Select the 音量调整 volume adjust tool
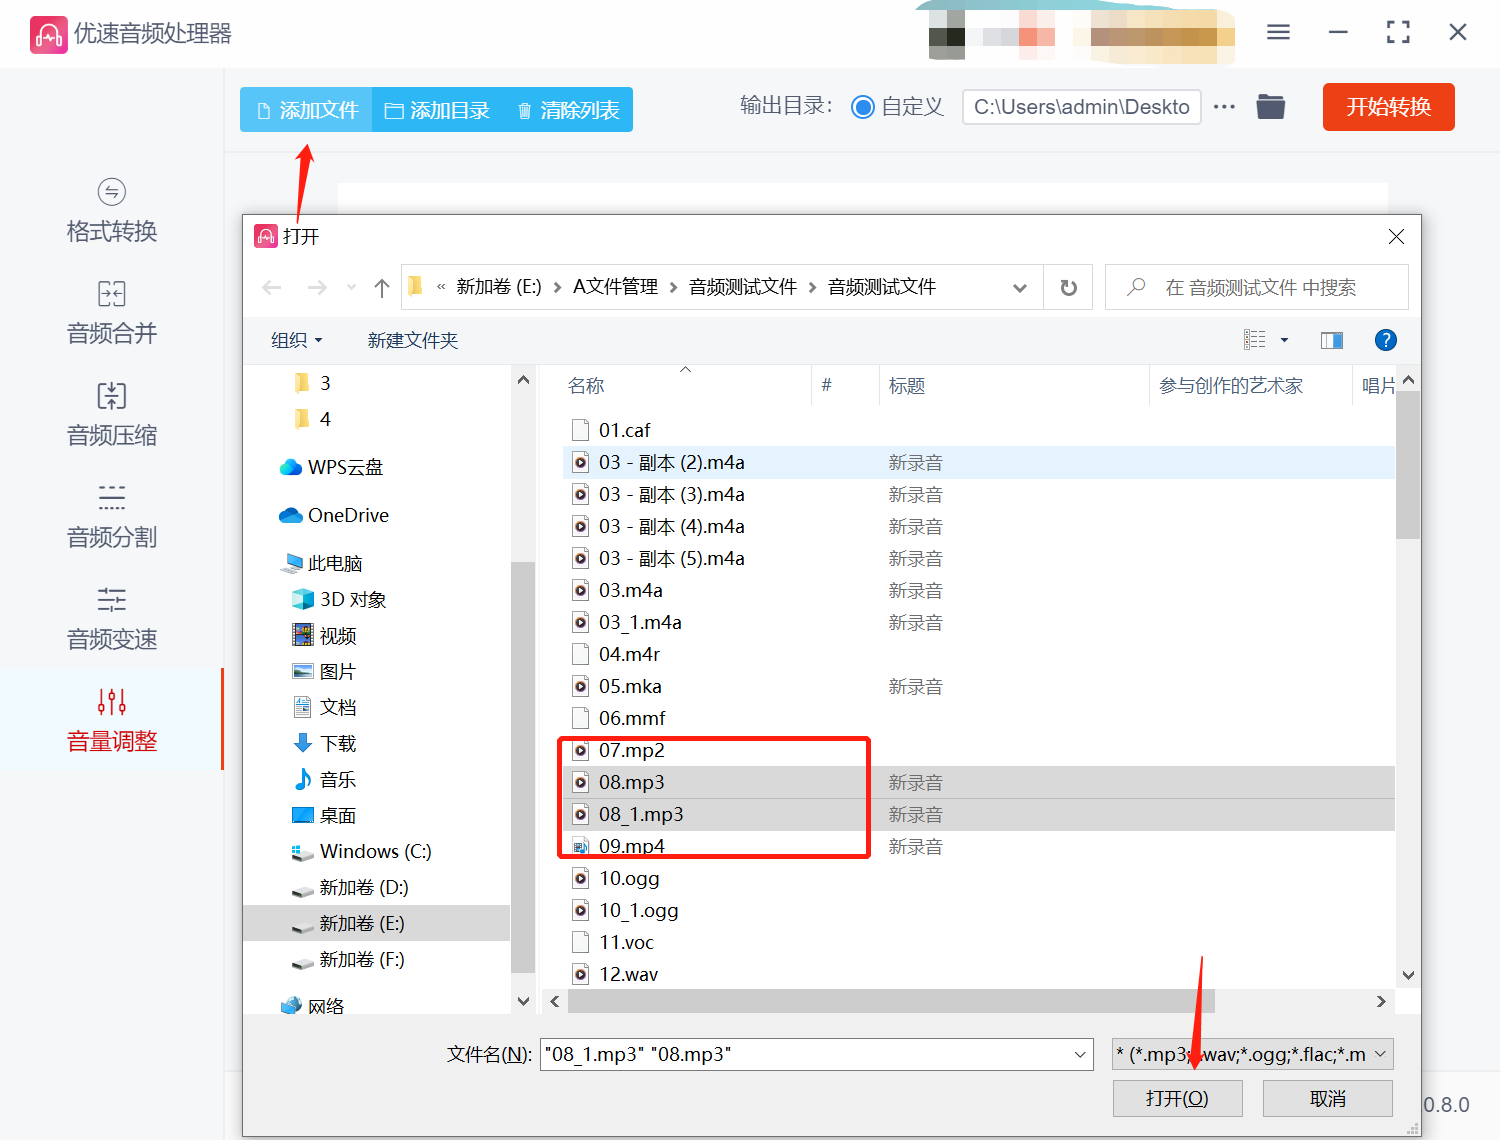Screen dimensions: 1500x1140 coord(111,720)
